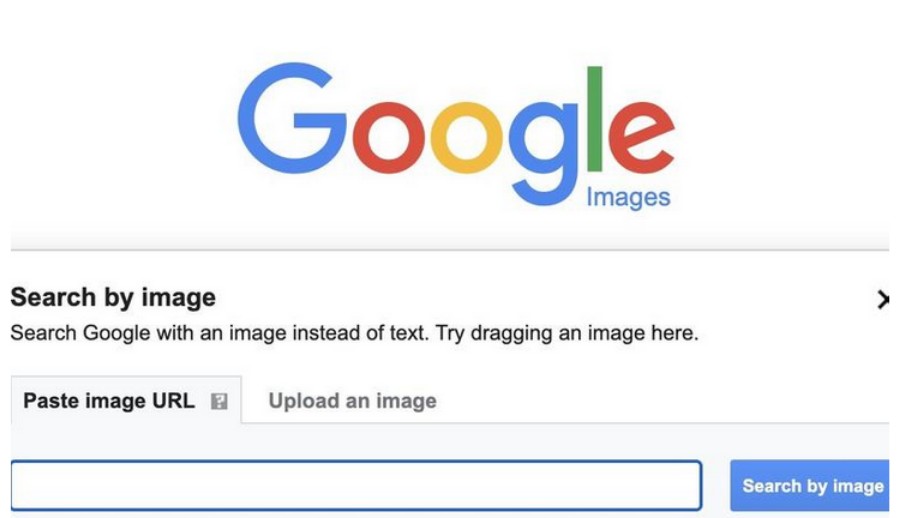The width and height of the screenshot is (900, 518).
Task: Click the bold Search by image heading
Action: coord(112,297)
